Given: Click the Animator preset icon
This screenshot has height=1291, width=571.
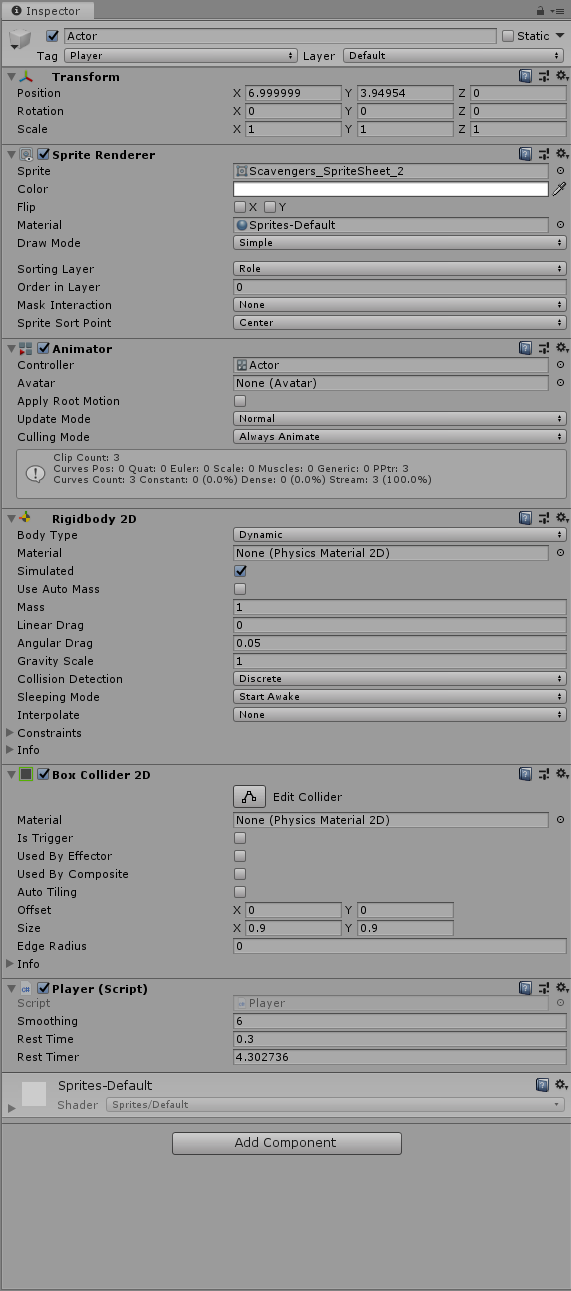Looking at the screenshot, I should [x=544, y=348].
